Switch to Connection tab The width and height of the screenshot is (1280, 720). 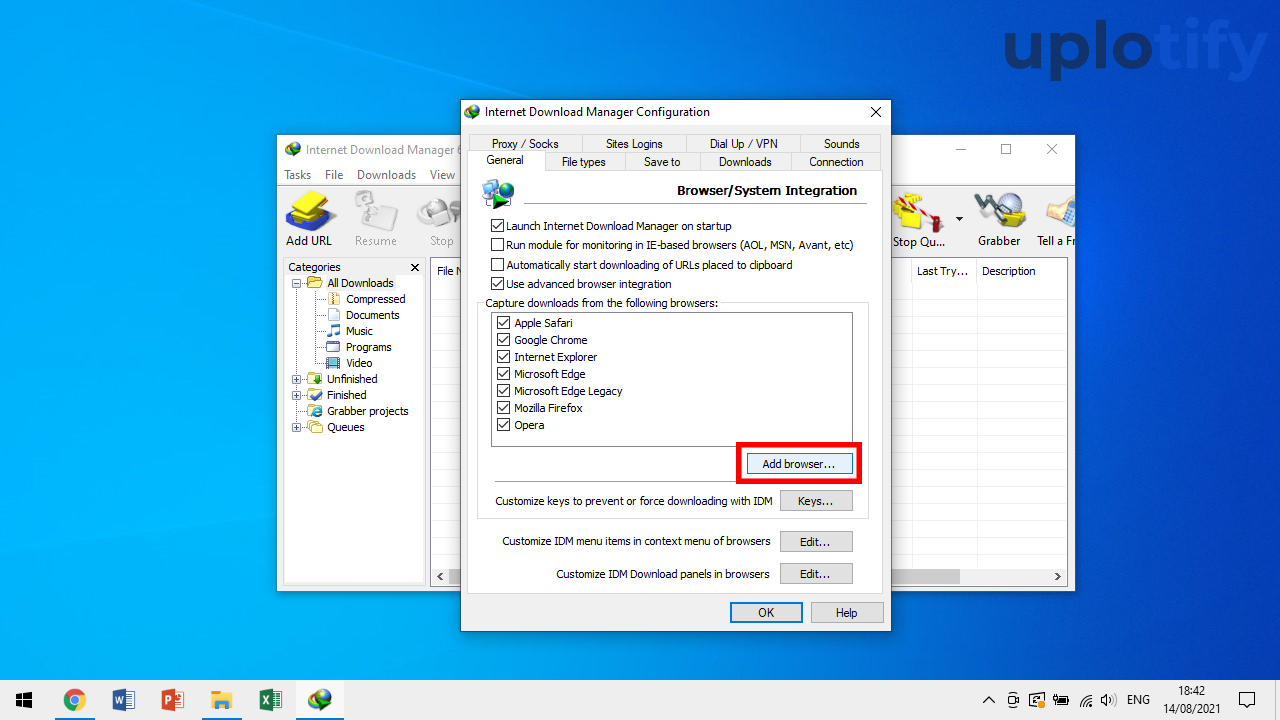coord(836,162)
